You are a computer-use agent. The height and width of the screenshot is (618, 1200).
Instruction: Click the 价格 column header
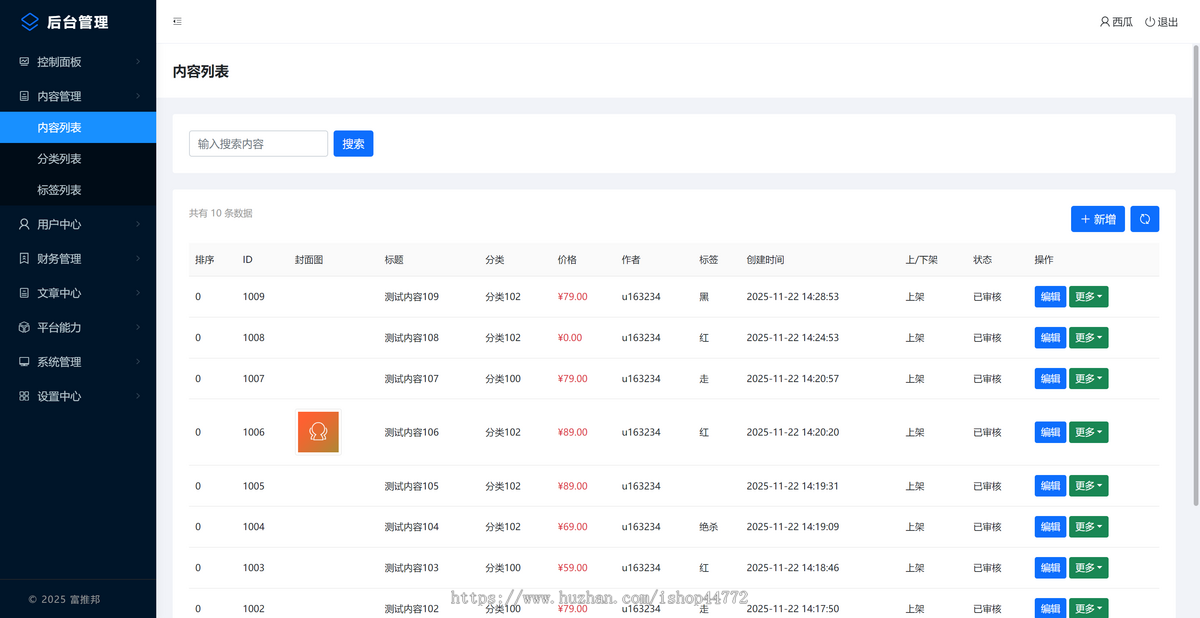pyautogui.click(x=567, y=260)
